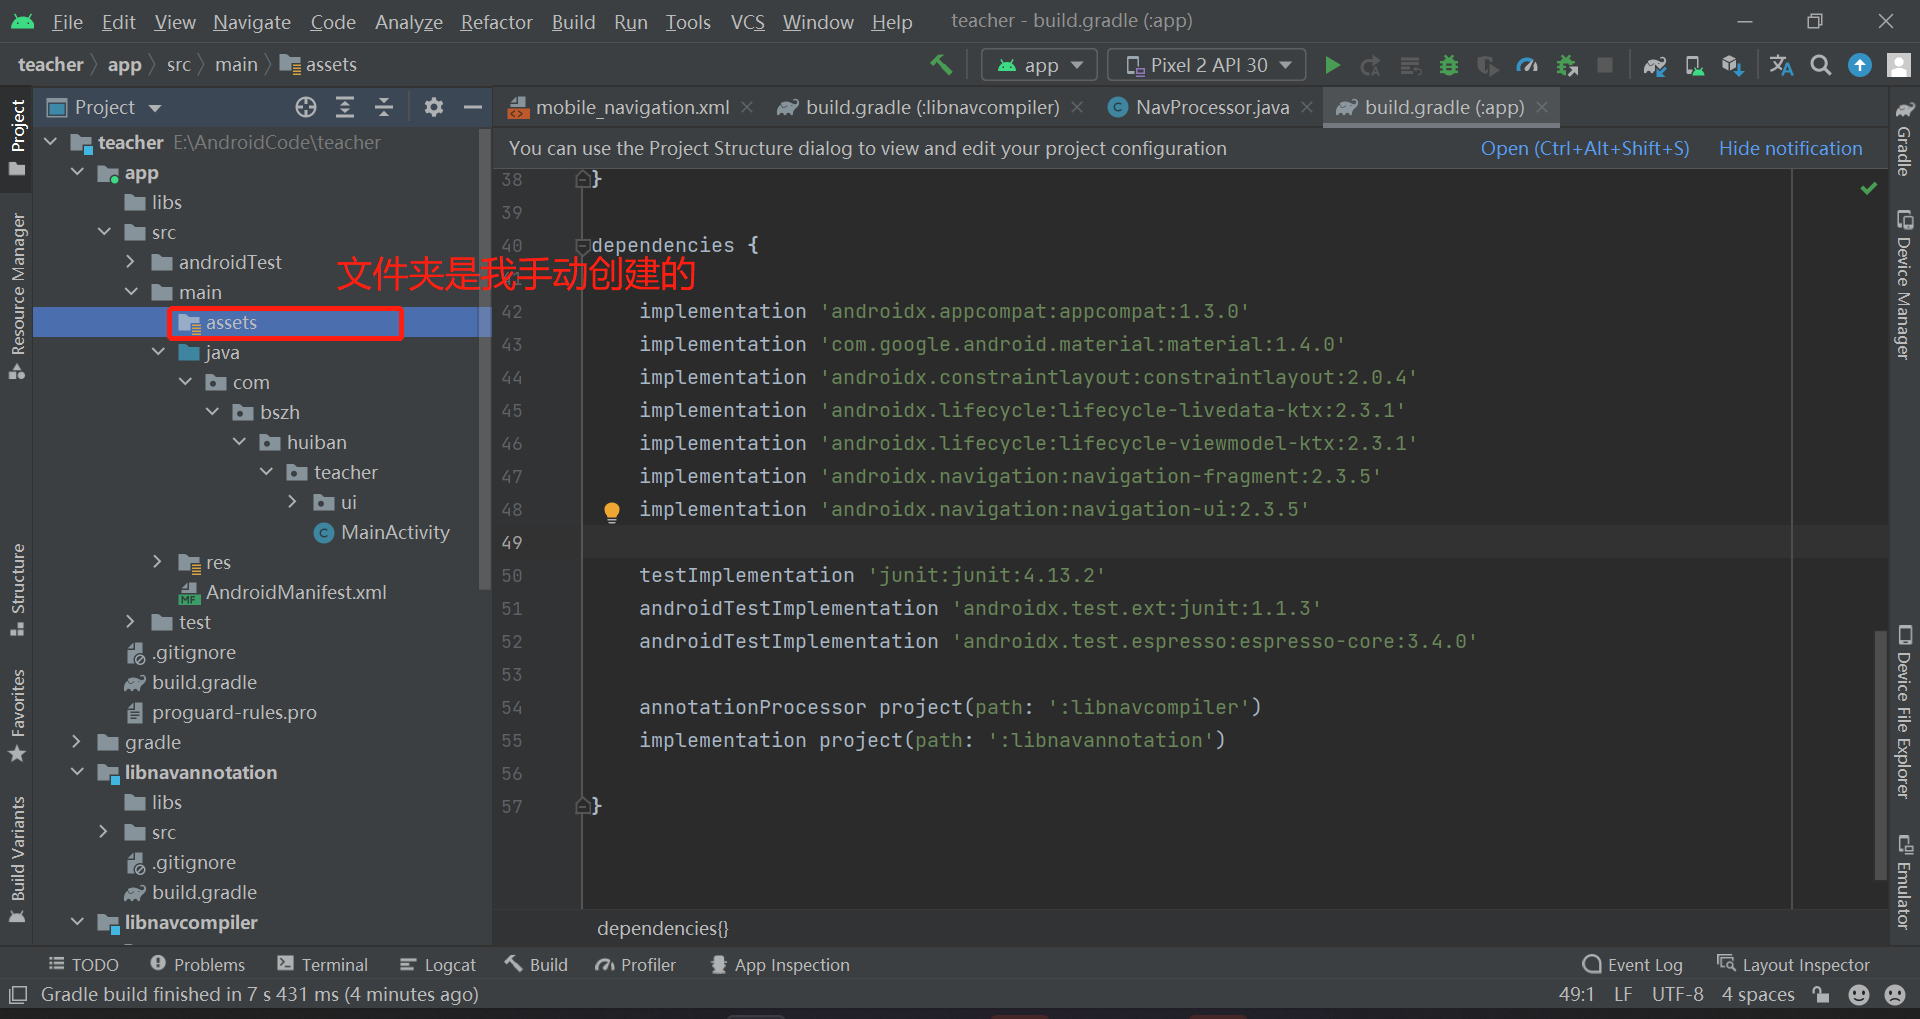Click the happy smiley feedback icon
1920x1019 pixels.
1859,994
